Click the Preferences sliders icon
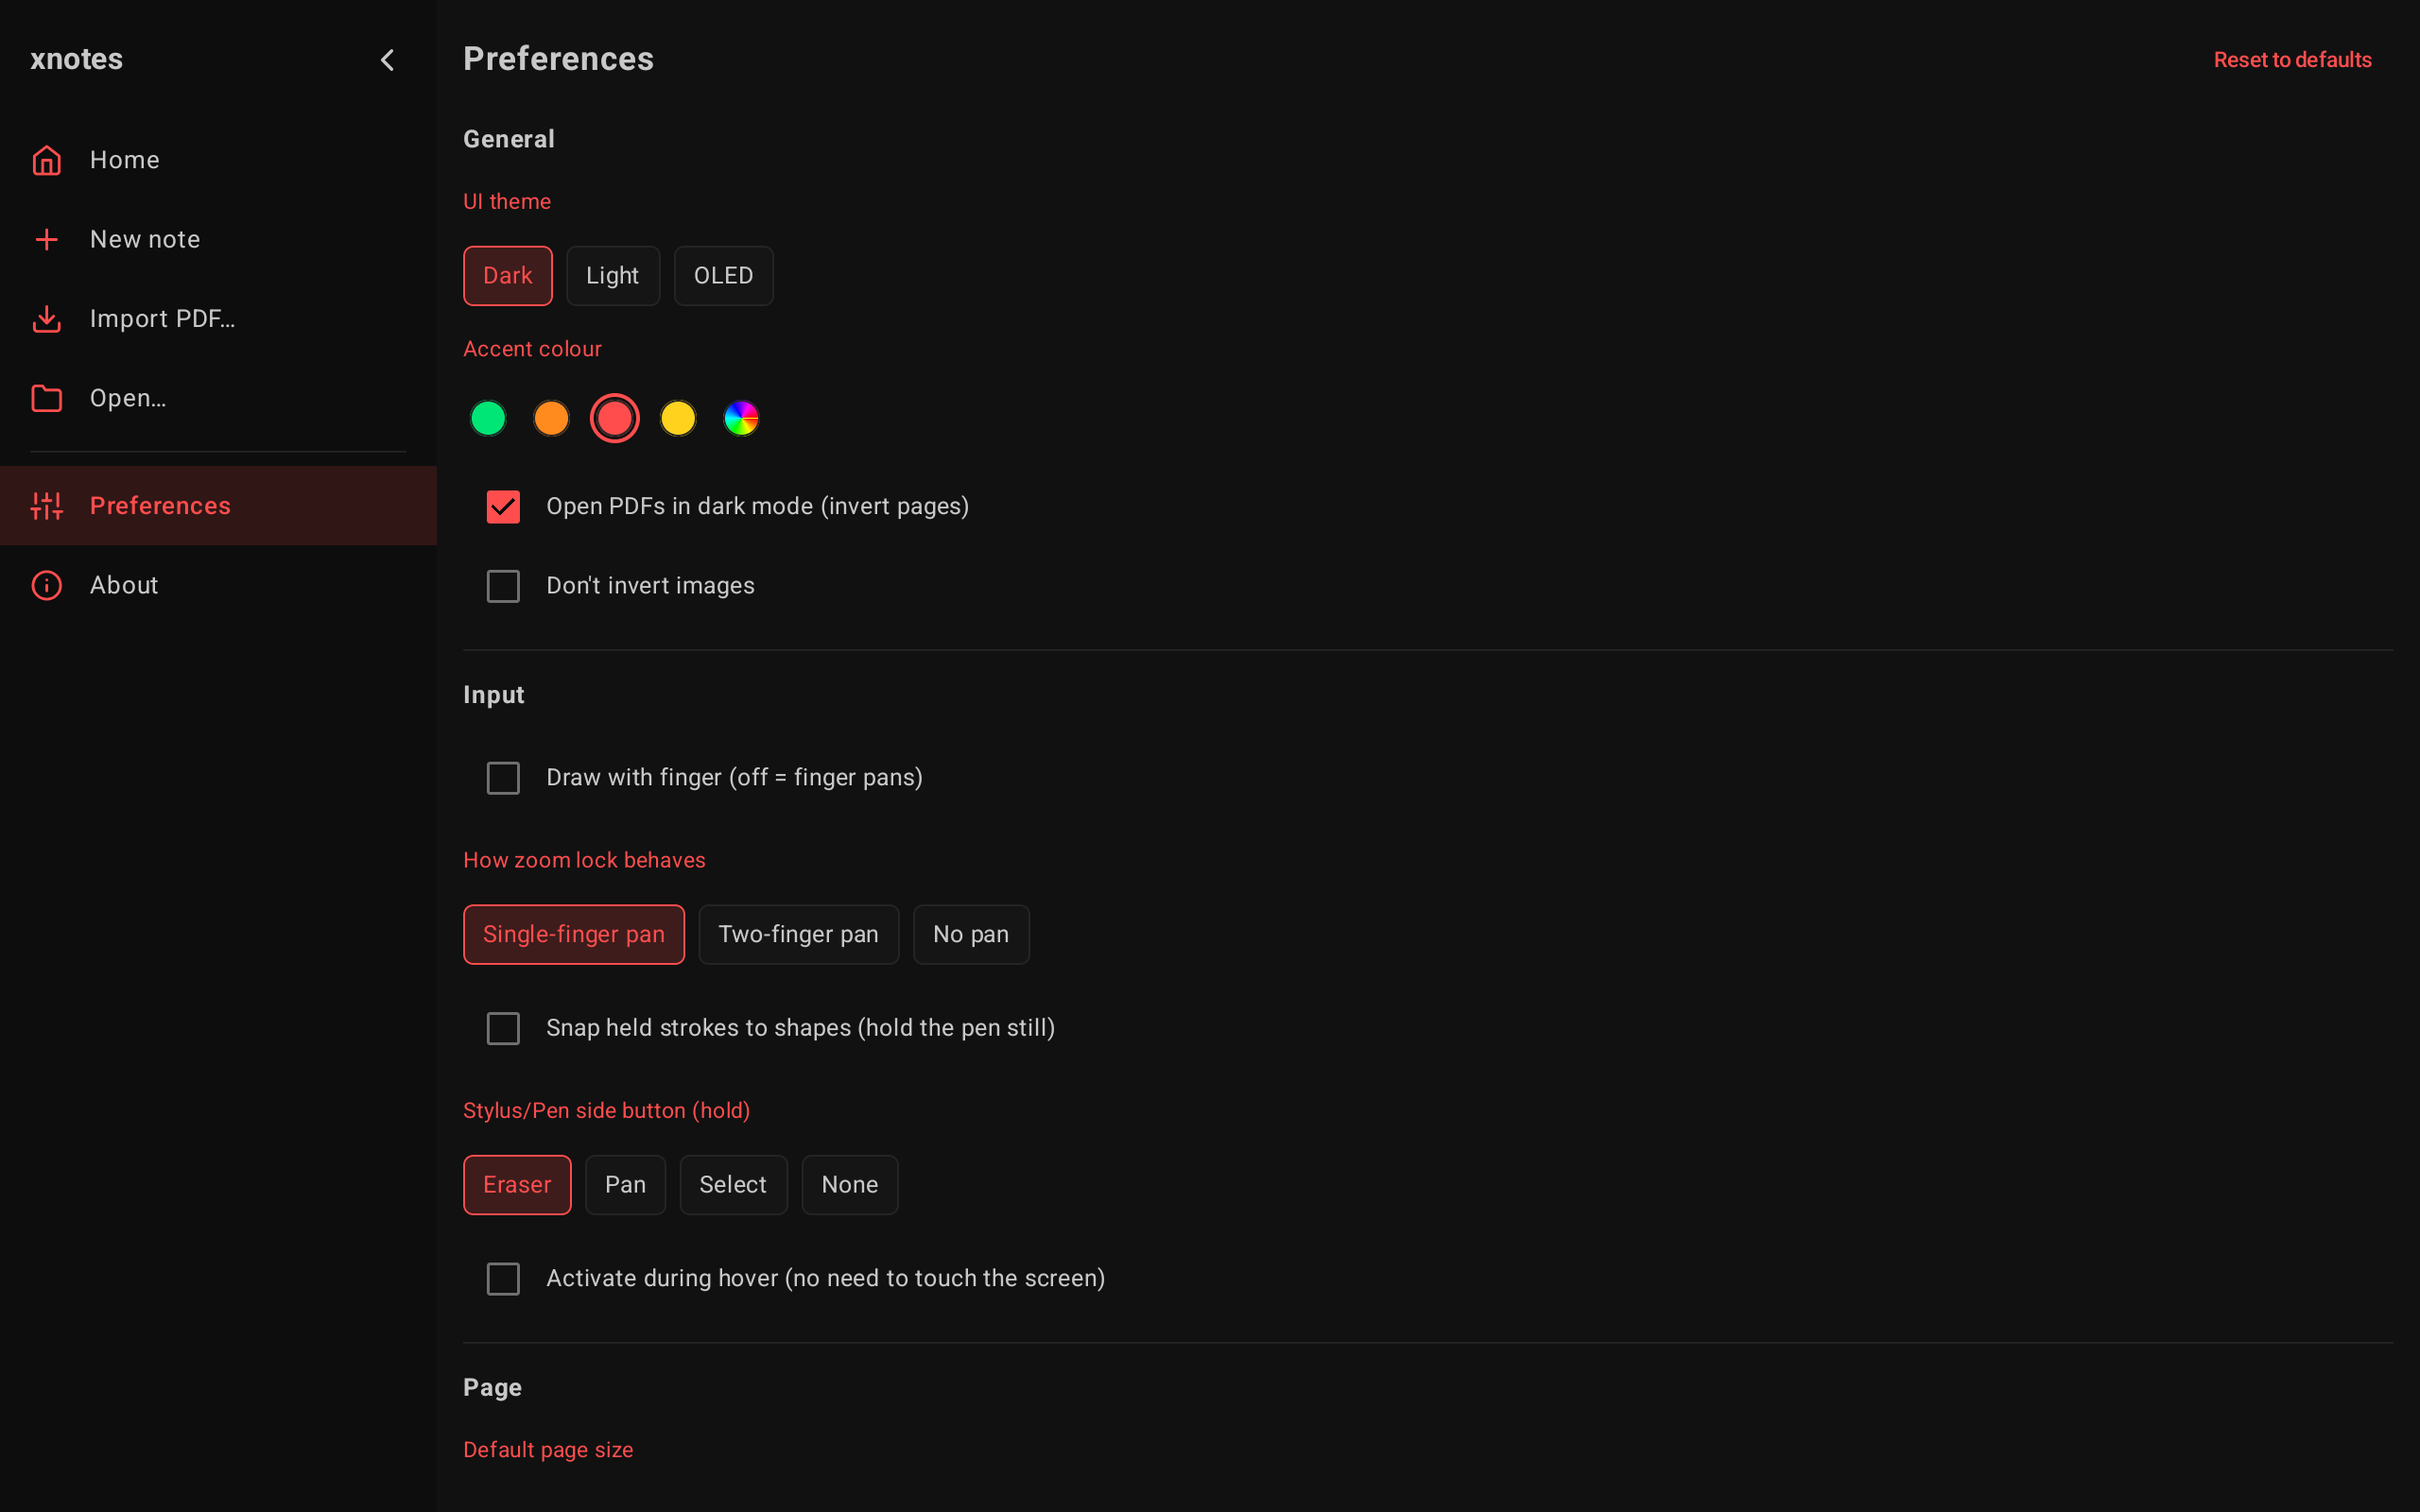This screenshot has height=1512, width=2420. [47, 506]
